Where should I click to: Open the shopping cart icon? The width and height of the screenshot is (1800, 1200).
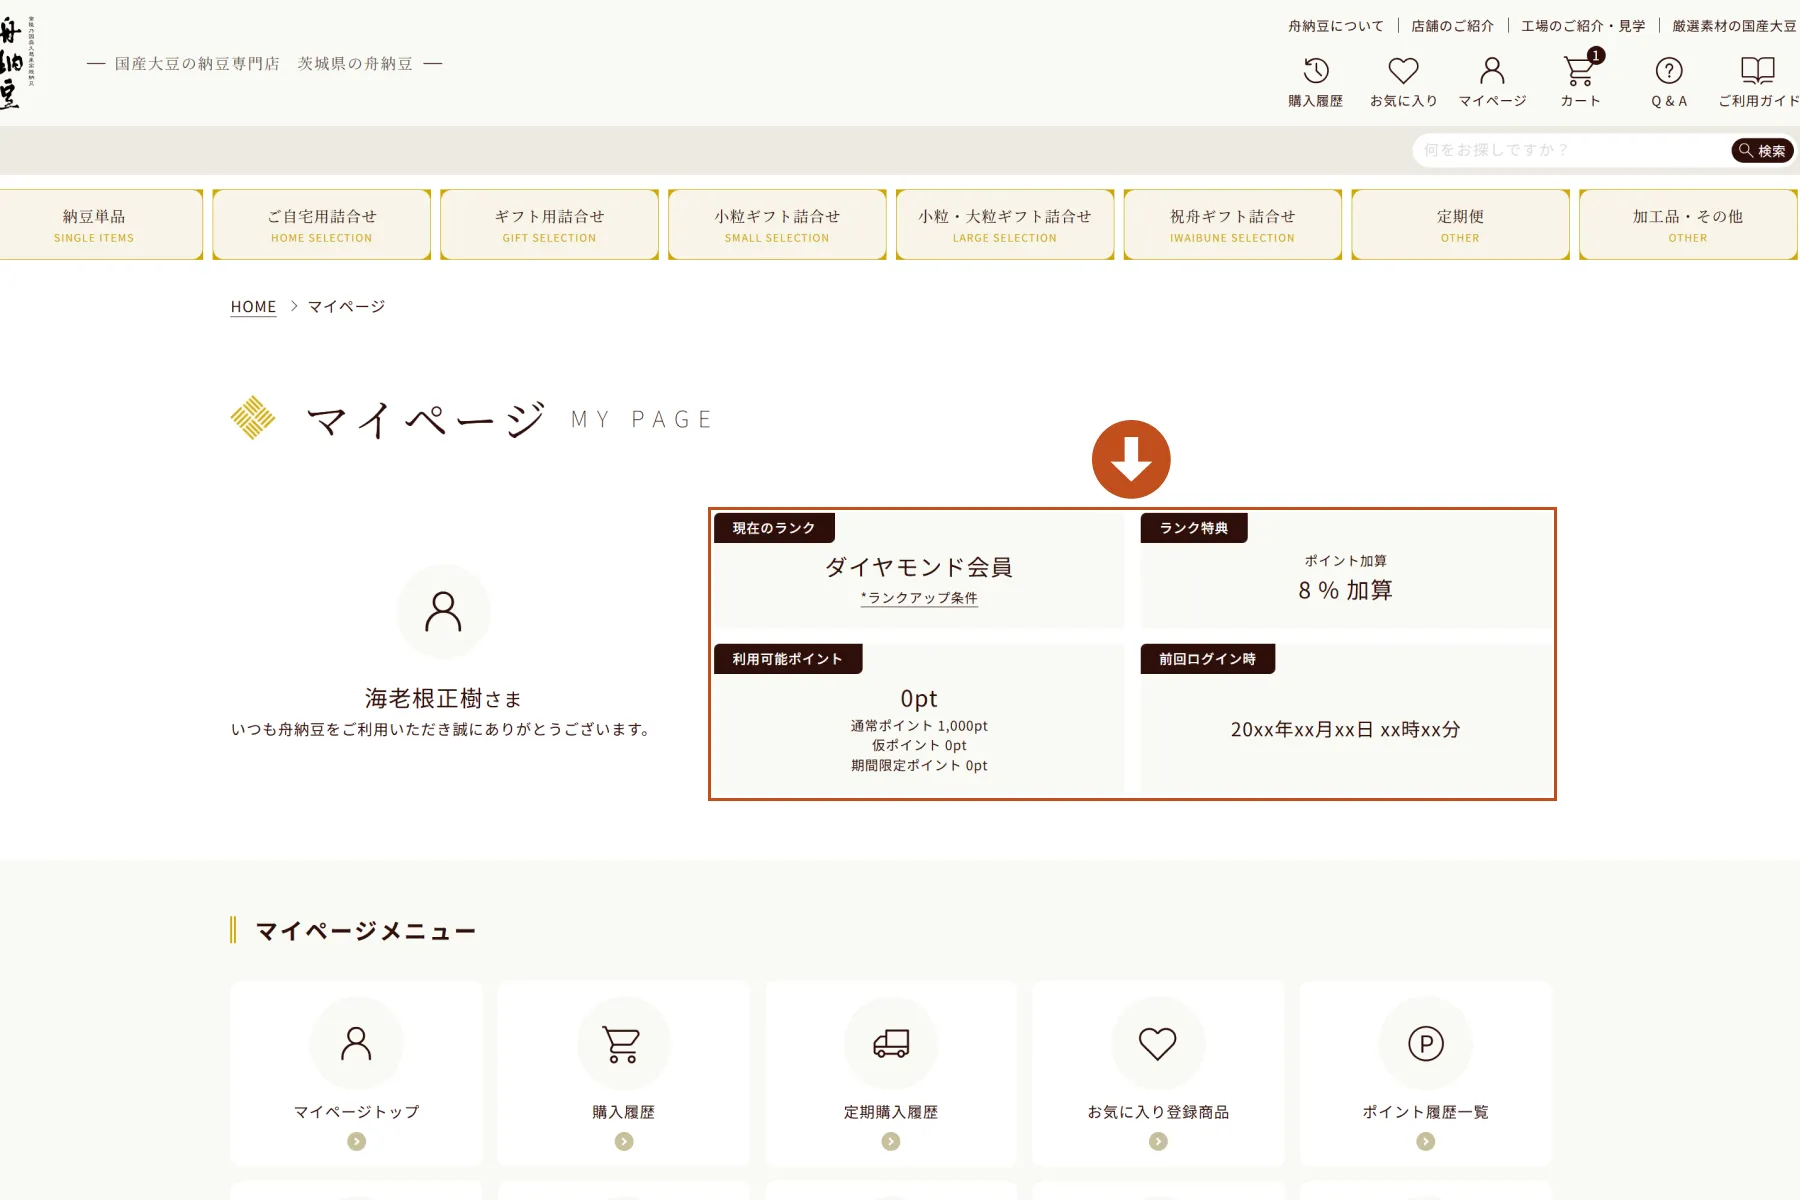(1580, 71)
